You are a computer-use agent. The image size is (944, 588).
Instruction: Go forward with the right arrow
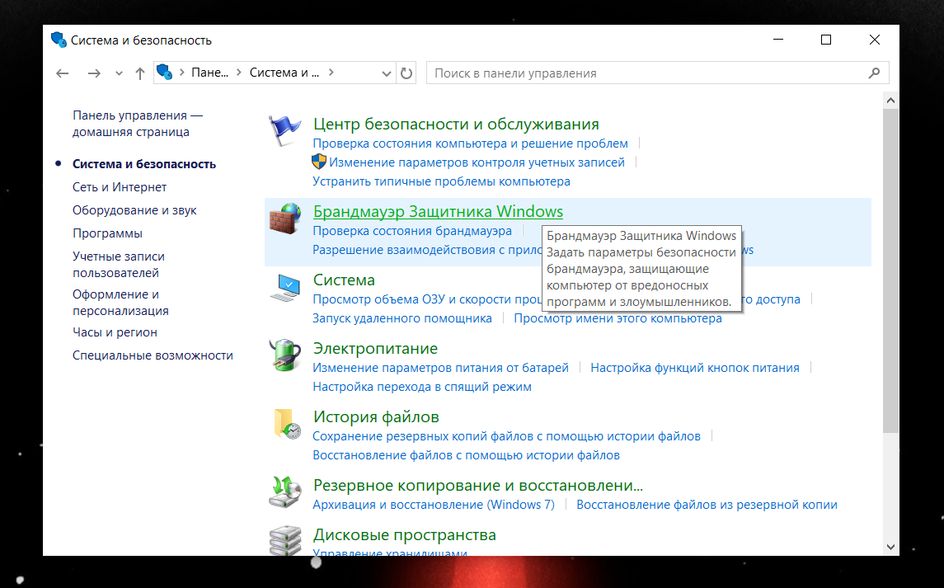coord(93,73)
